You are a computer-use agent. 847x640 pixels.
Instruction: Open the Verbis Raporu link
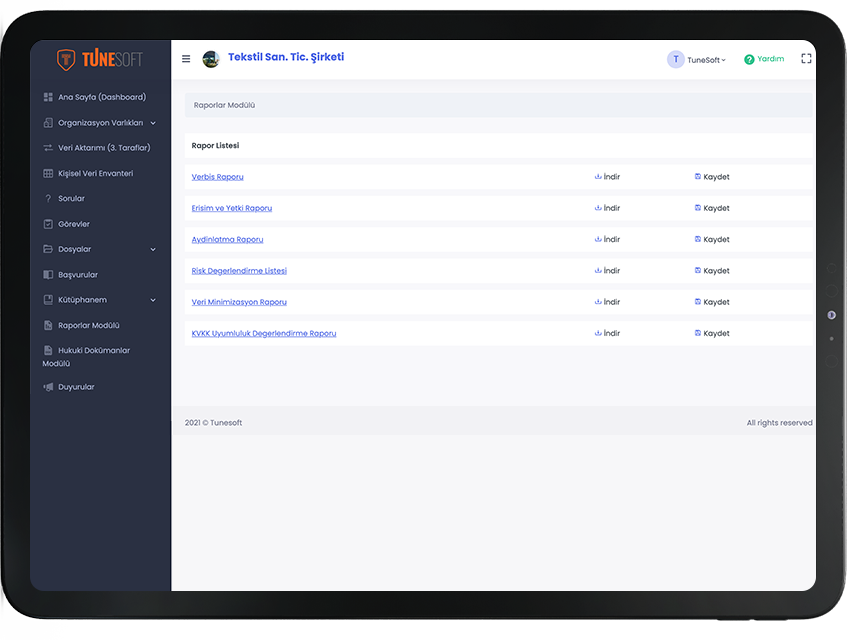[x=218, y=177]
